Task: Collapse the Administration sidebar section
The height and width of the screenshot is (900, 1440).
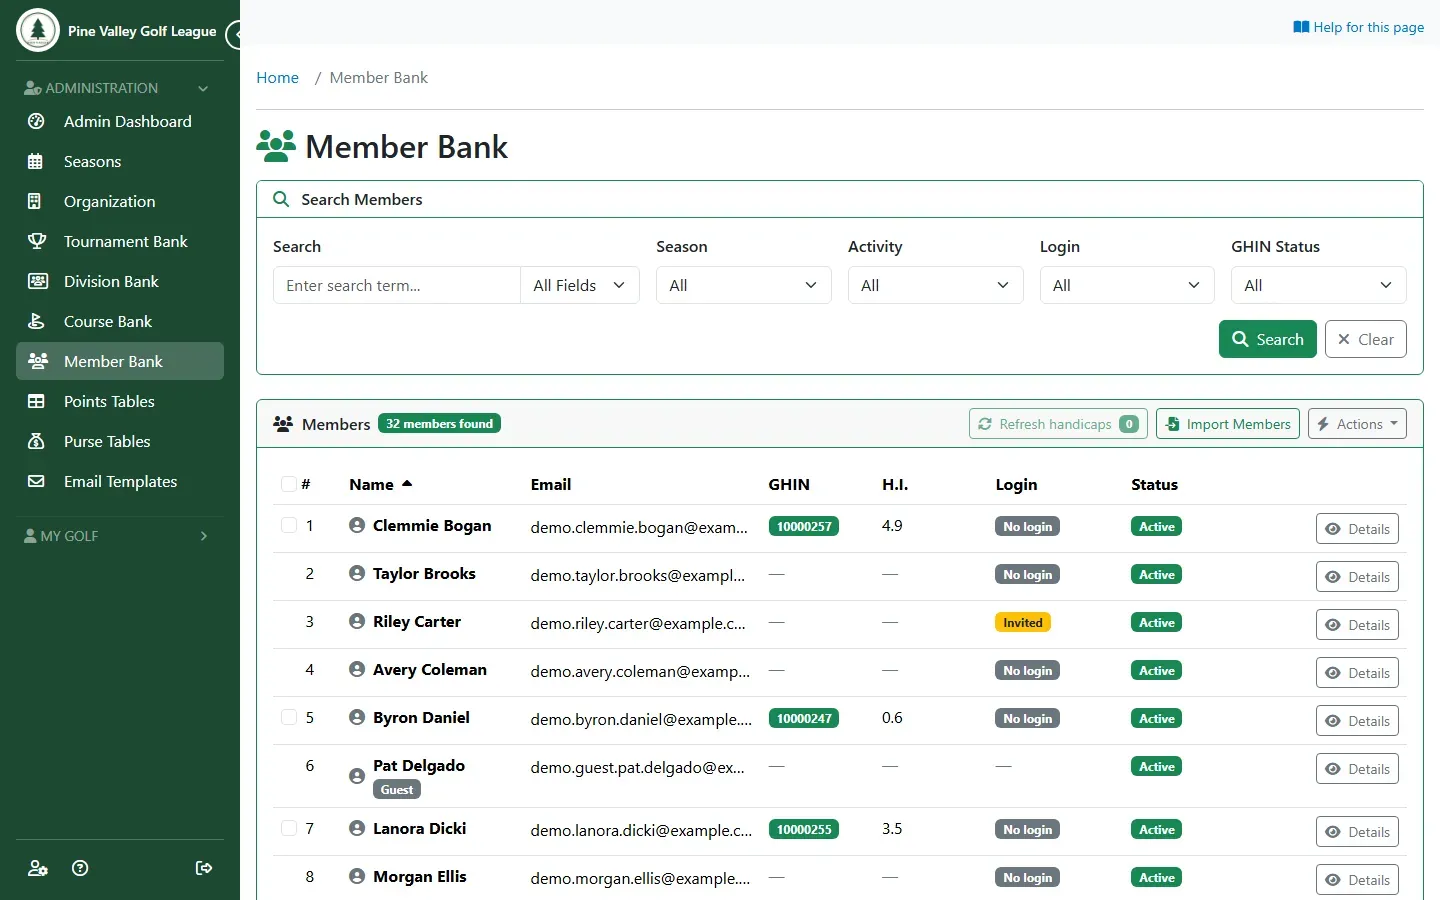Action: click(x=119, y=88)
